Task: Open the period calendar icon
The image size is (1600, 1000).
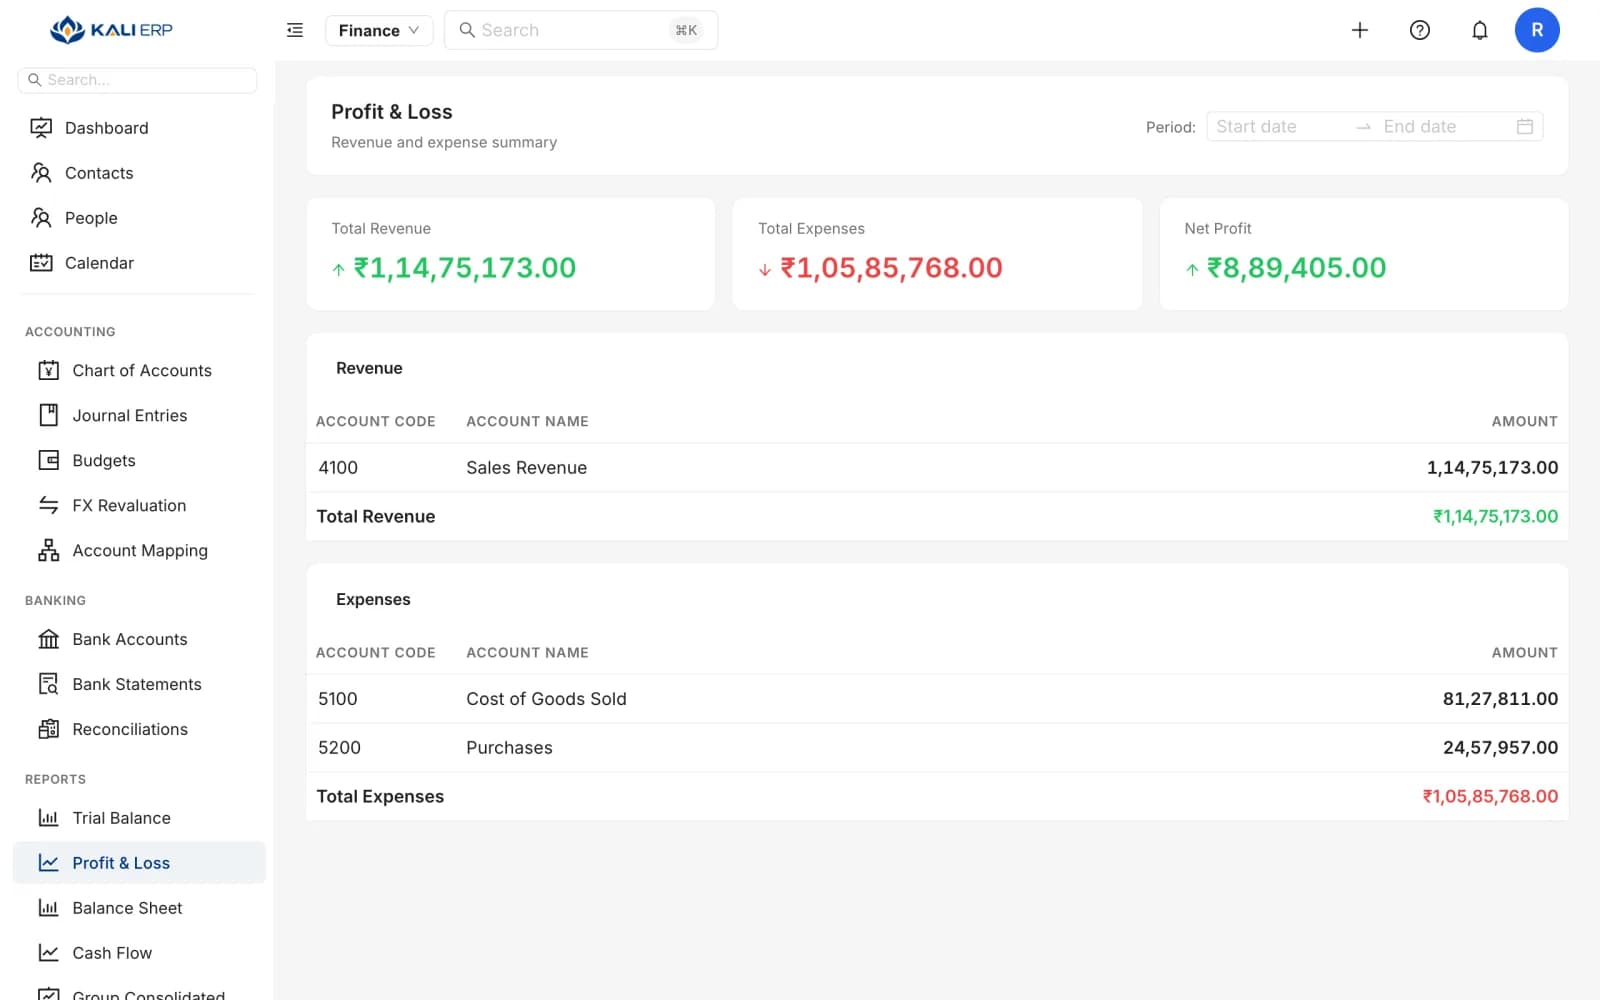Action: [1525, 127]
